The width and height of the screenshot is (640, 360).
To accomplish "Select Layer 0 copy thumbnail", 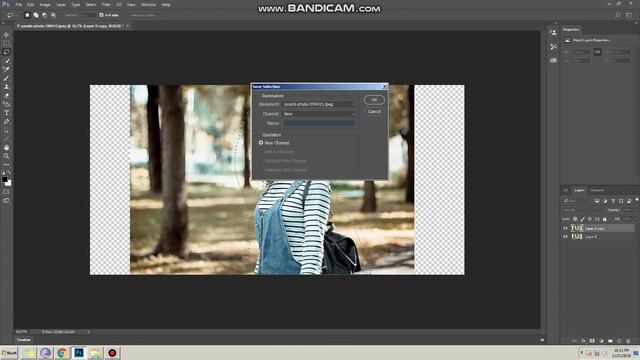I will [x=577, y=228].
